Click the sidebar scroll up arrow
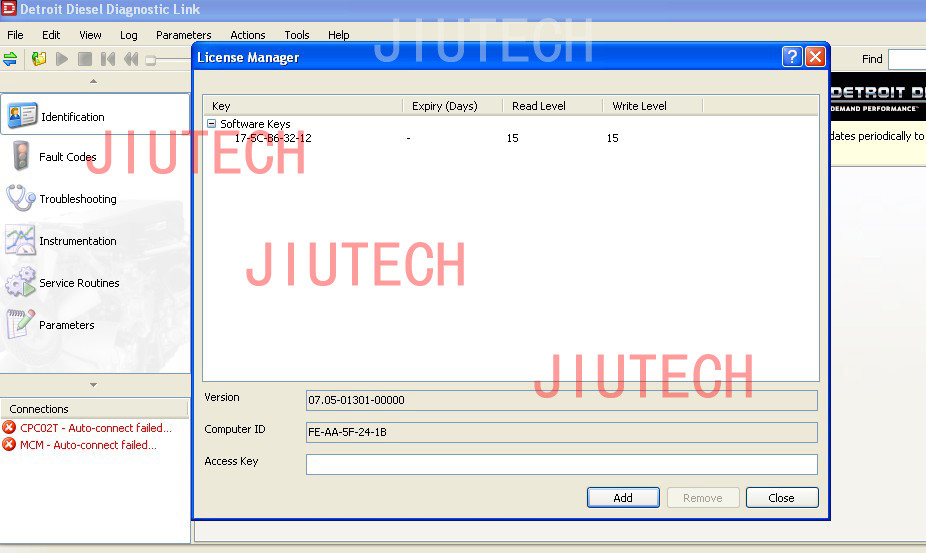Viewport: 926px width, 553px height. pos(93,81)
